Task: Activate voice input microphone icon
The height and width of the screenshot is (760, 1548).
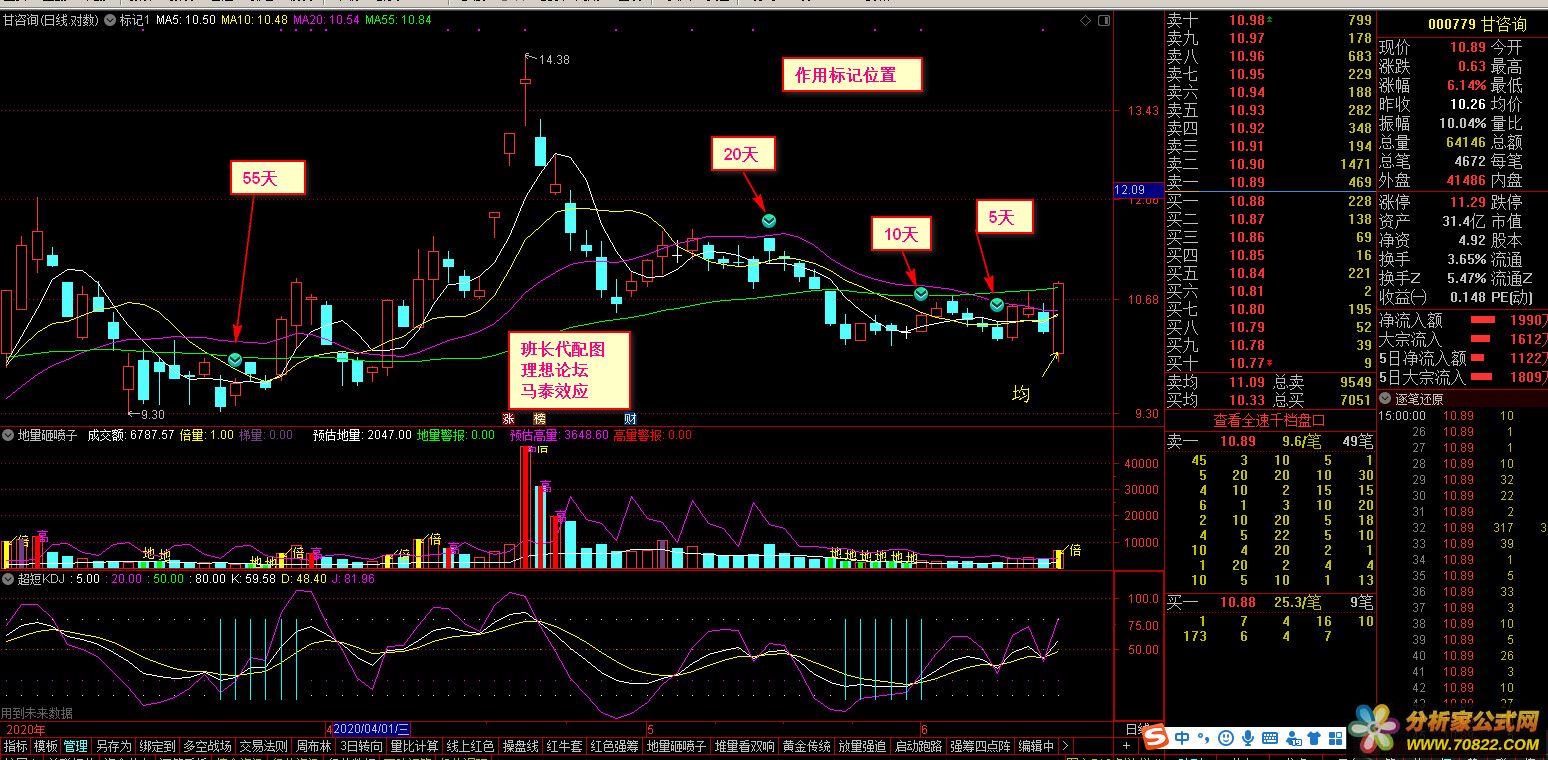Action: tap(1246, 739)
